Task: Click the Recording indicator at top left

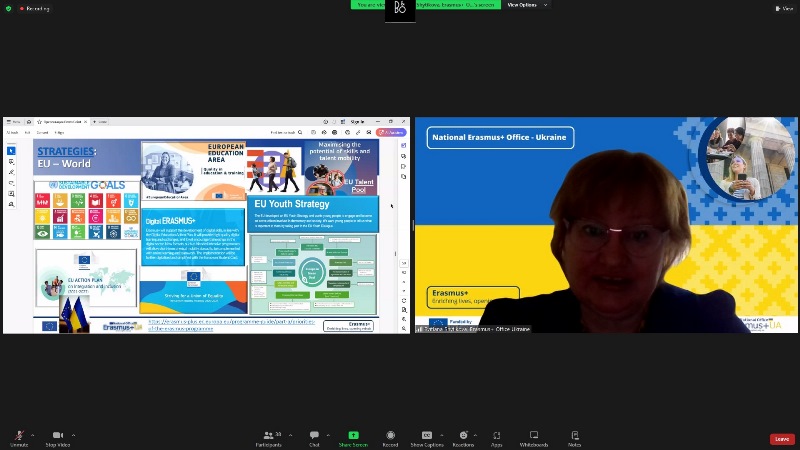Action: coord(34,8)
